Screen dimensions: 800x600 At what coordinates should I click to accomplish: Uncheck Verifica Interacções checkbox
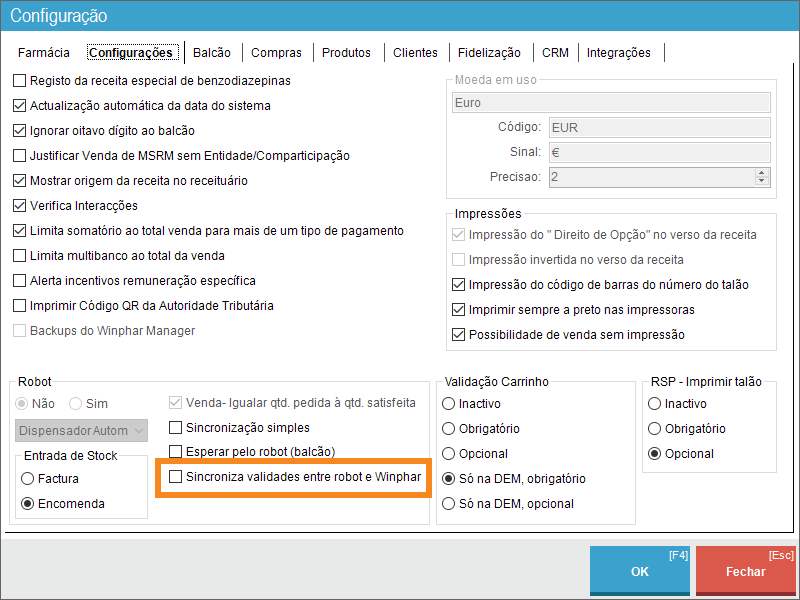20,205
